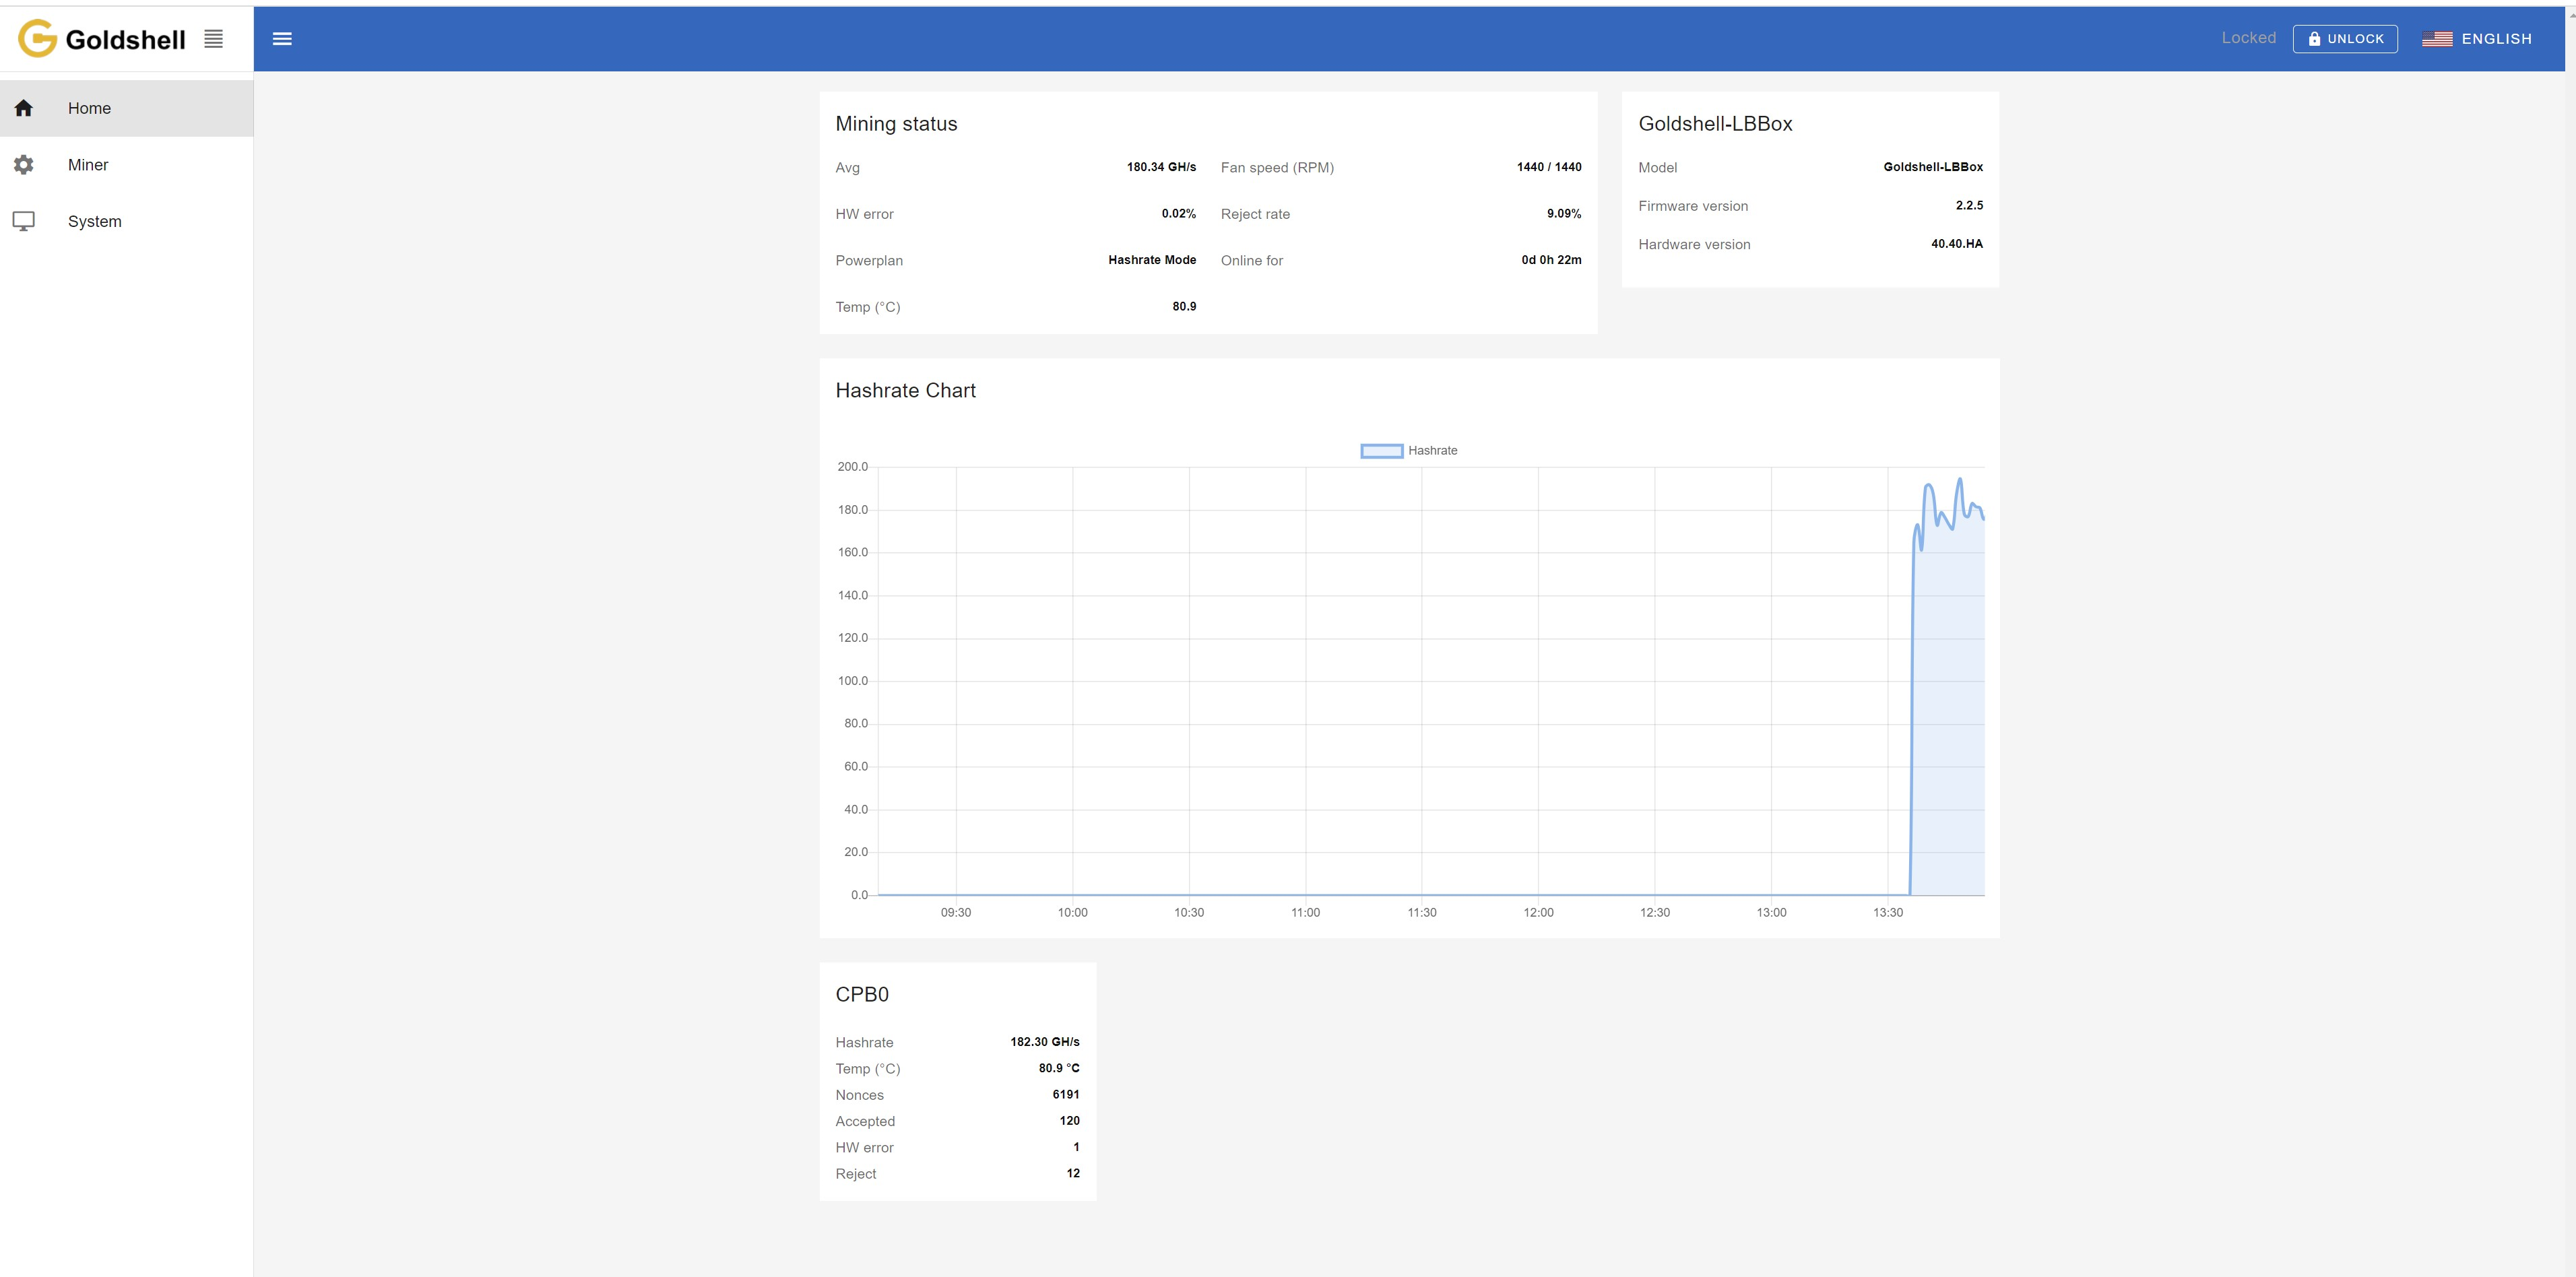The image size is (2576, 1277).
Task: Click the Miner gear icon
Action: (24, 165)
